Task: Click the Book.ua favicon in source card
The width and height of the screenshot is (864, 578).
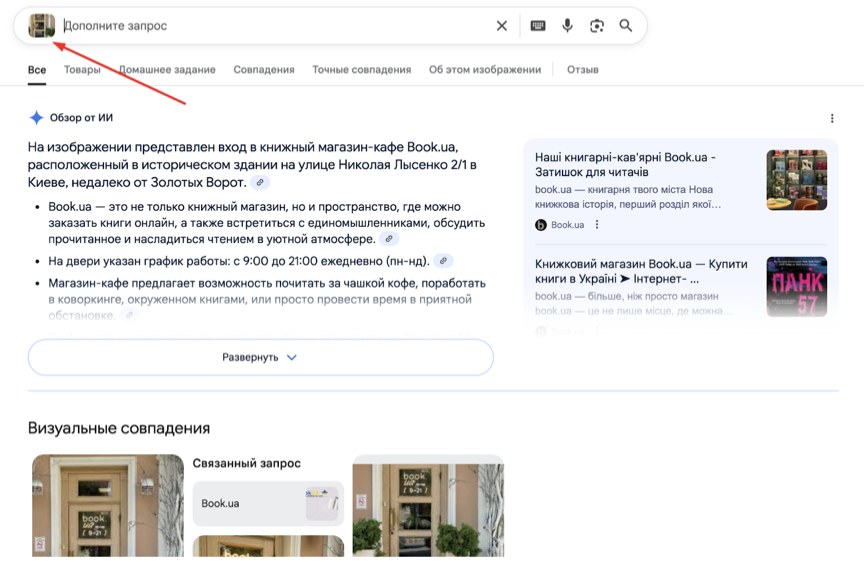Action: (x=541, y=225)
